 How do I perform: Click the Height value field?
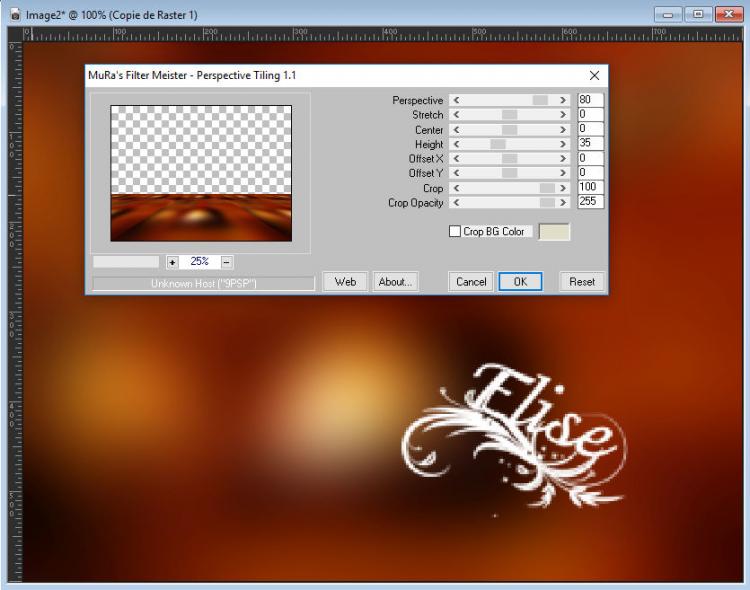pos(590,144)
